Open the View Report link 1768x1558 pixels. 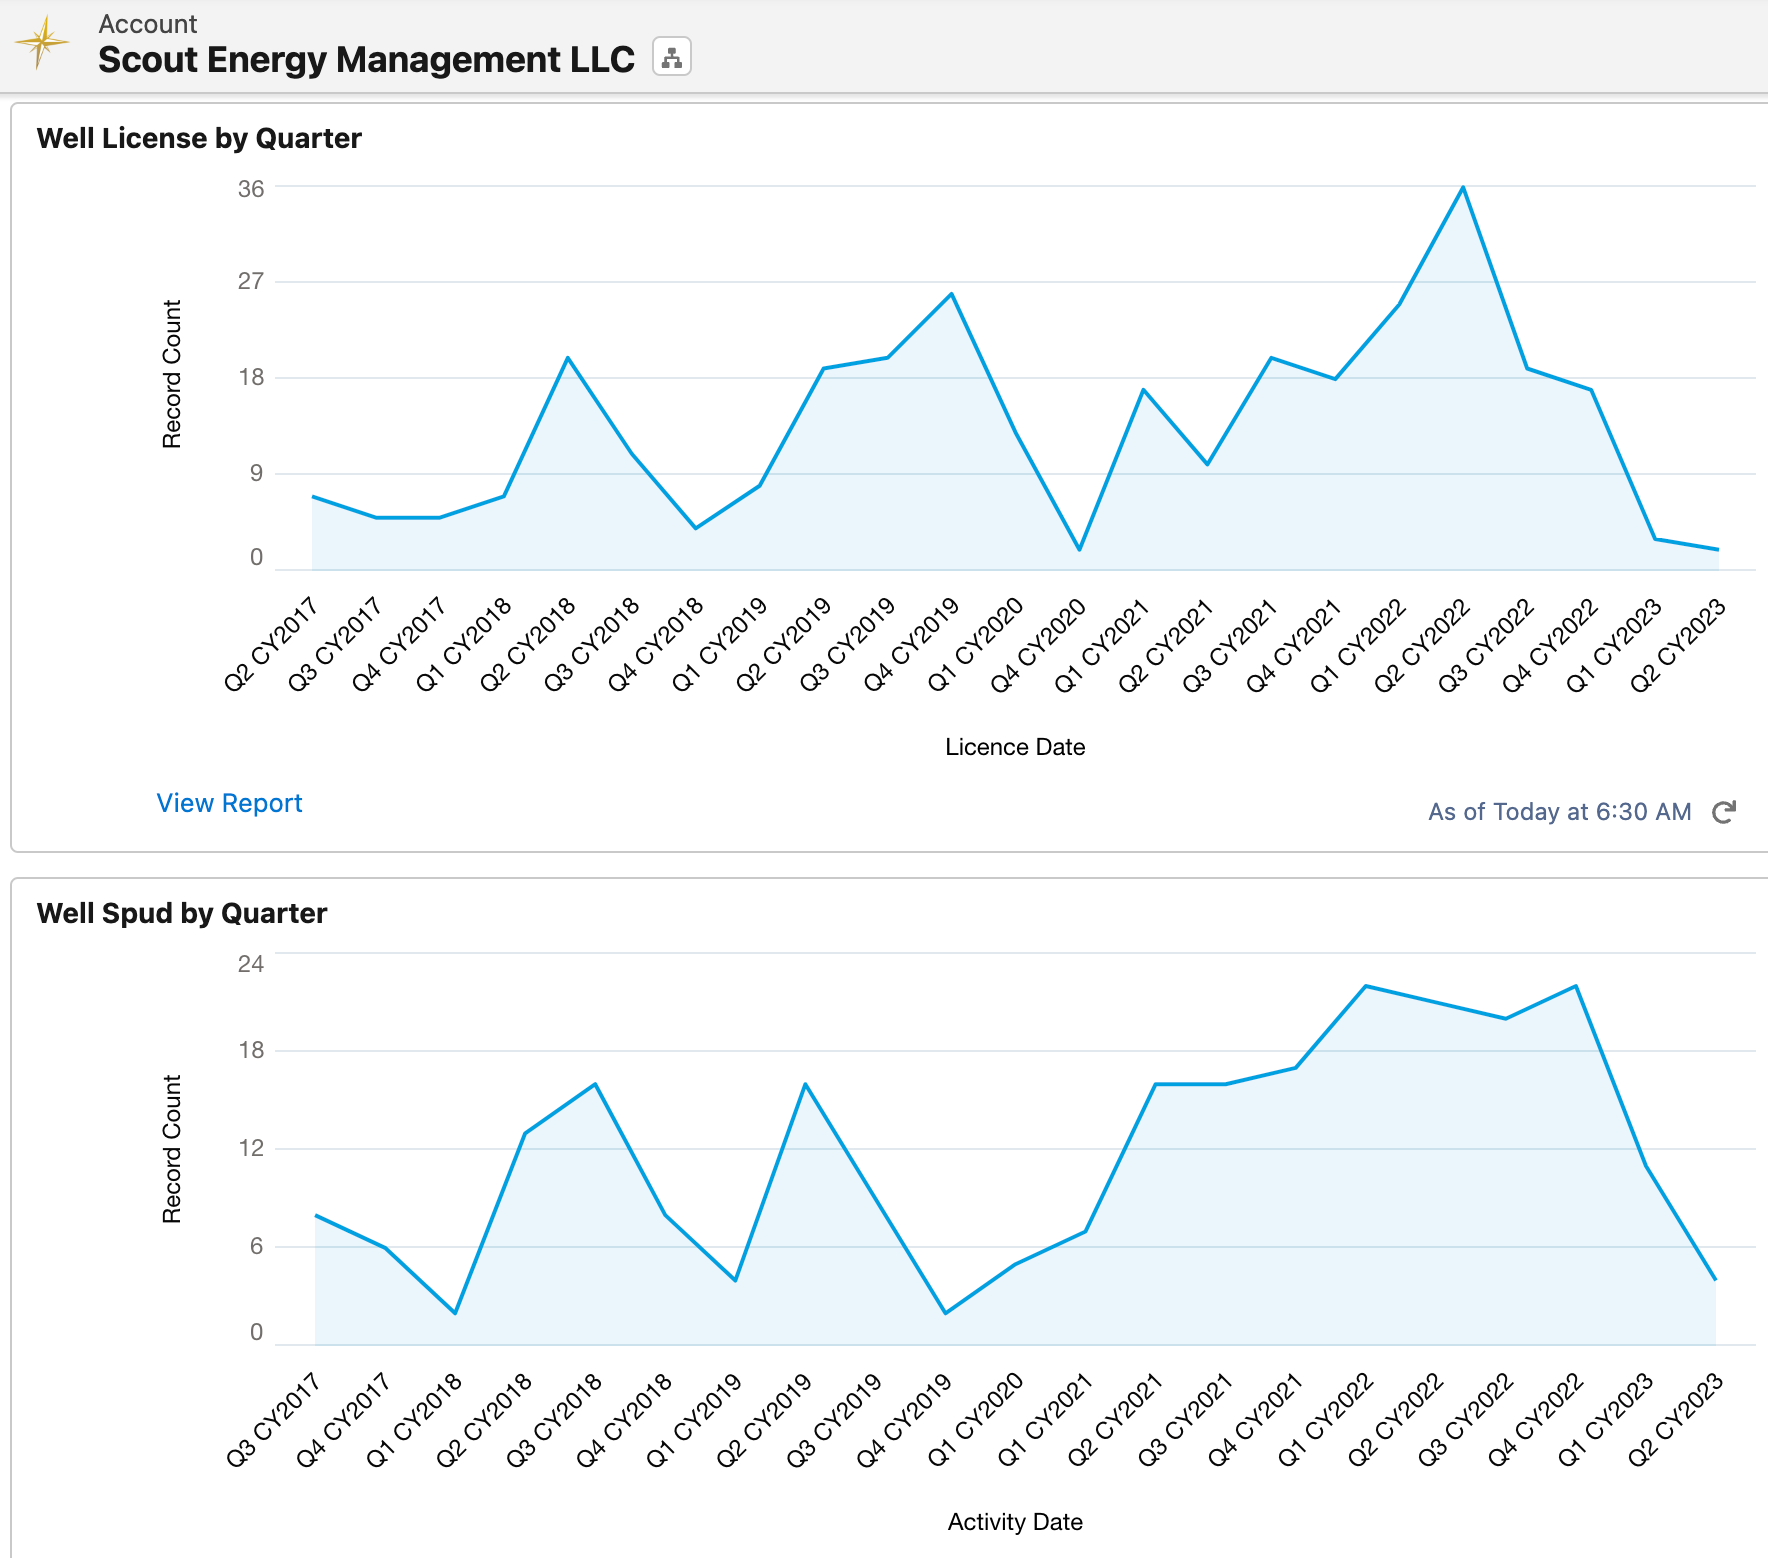(x=229, y=803)
